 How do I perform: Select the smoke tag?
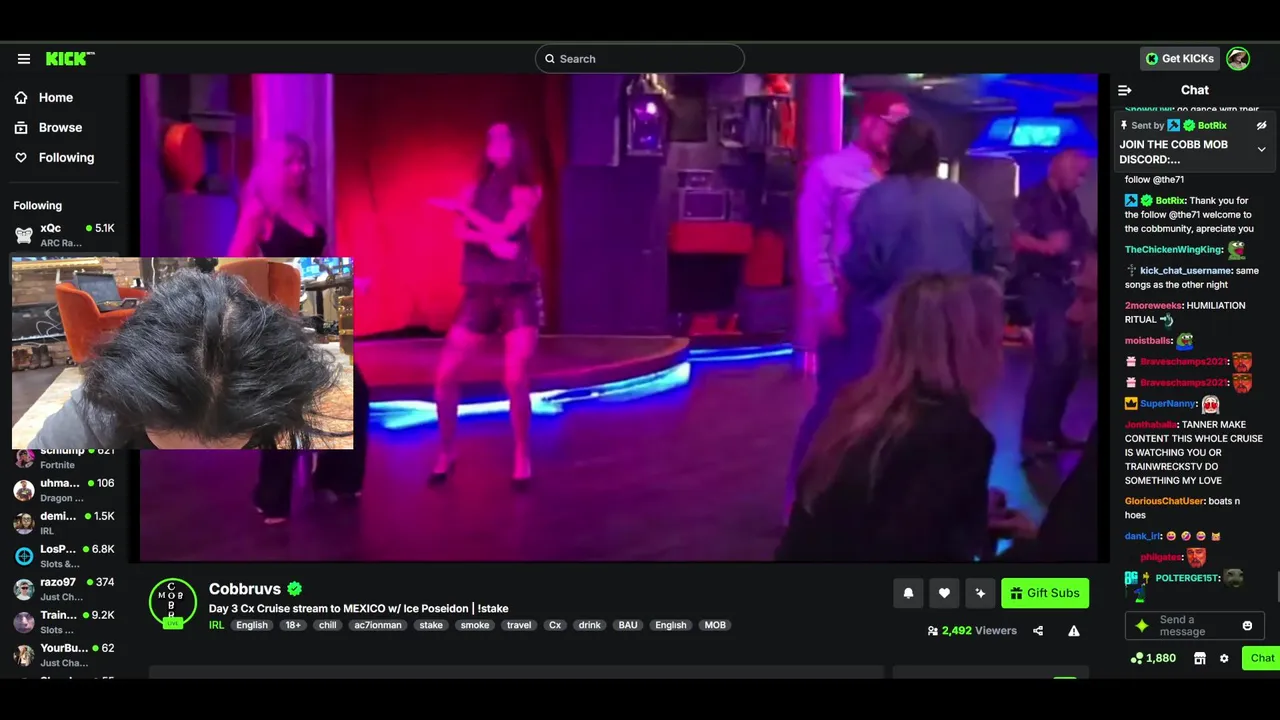click(475, 625)
